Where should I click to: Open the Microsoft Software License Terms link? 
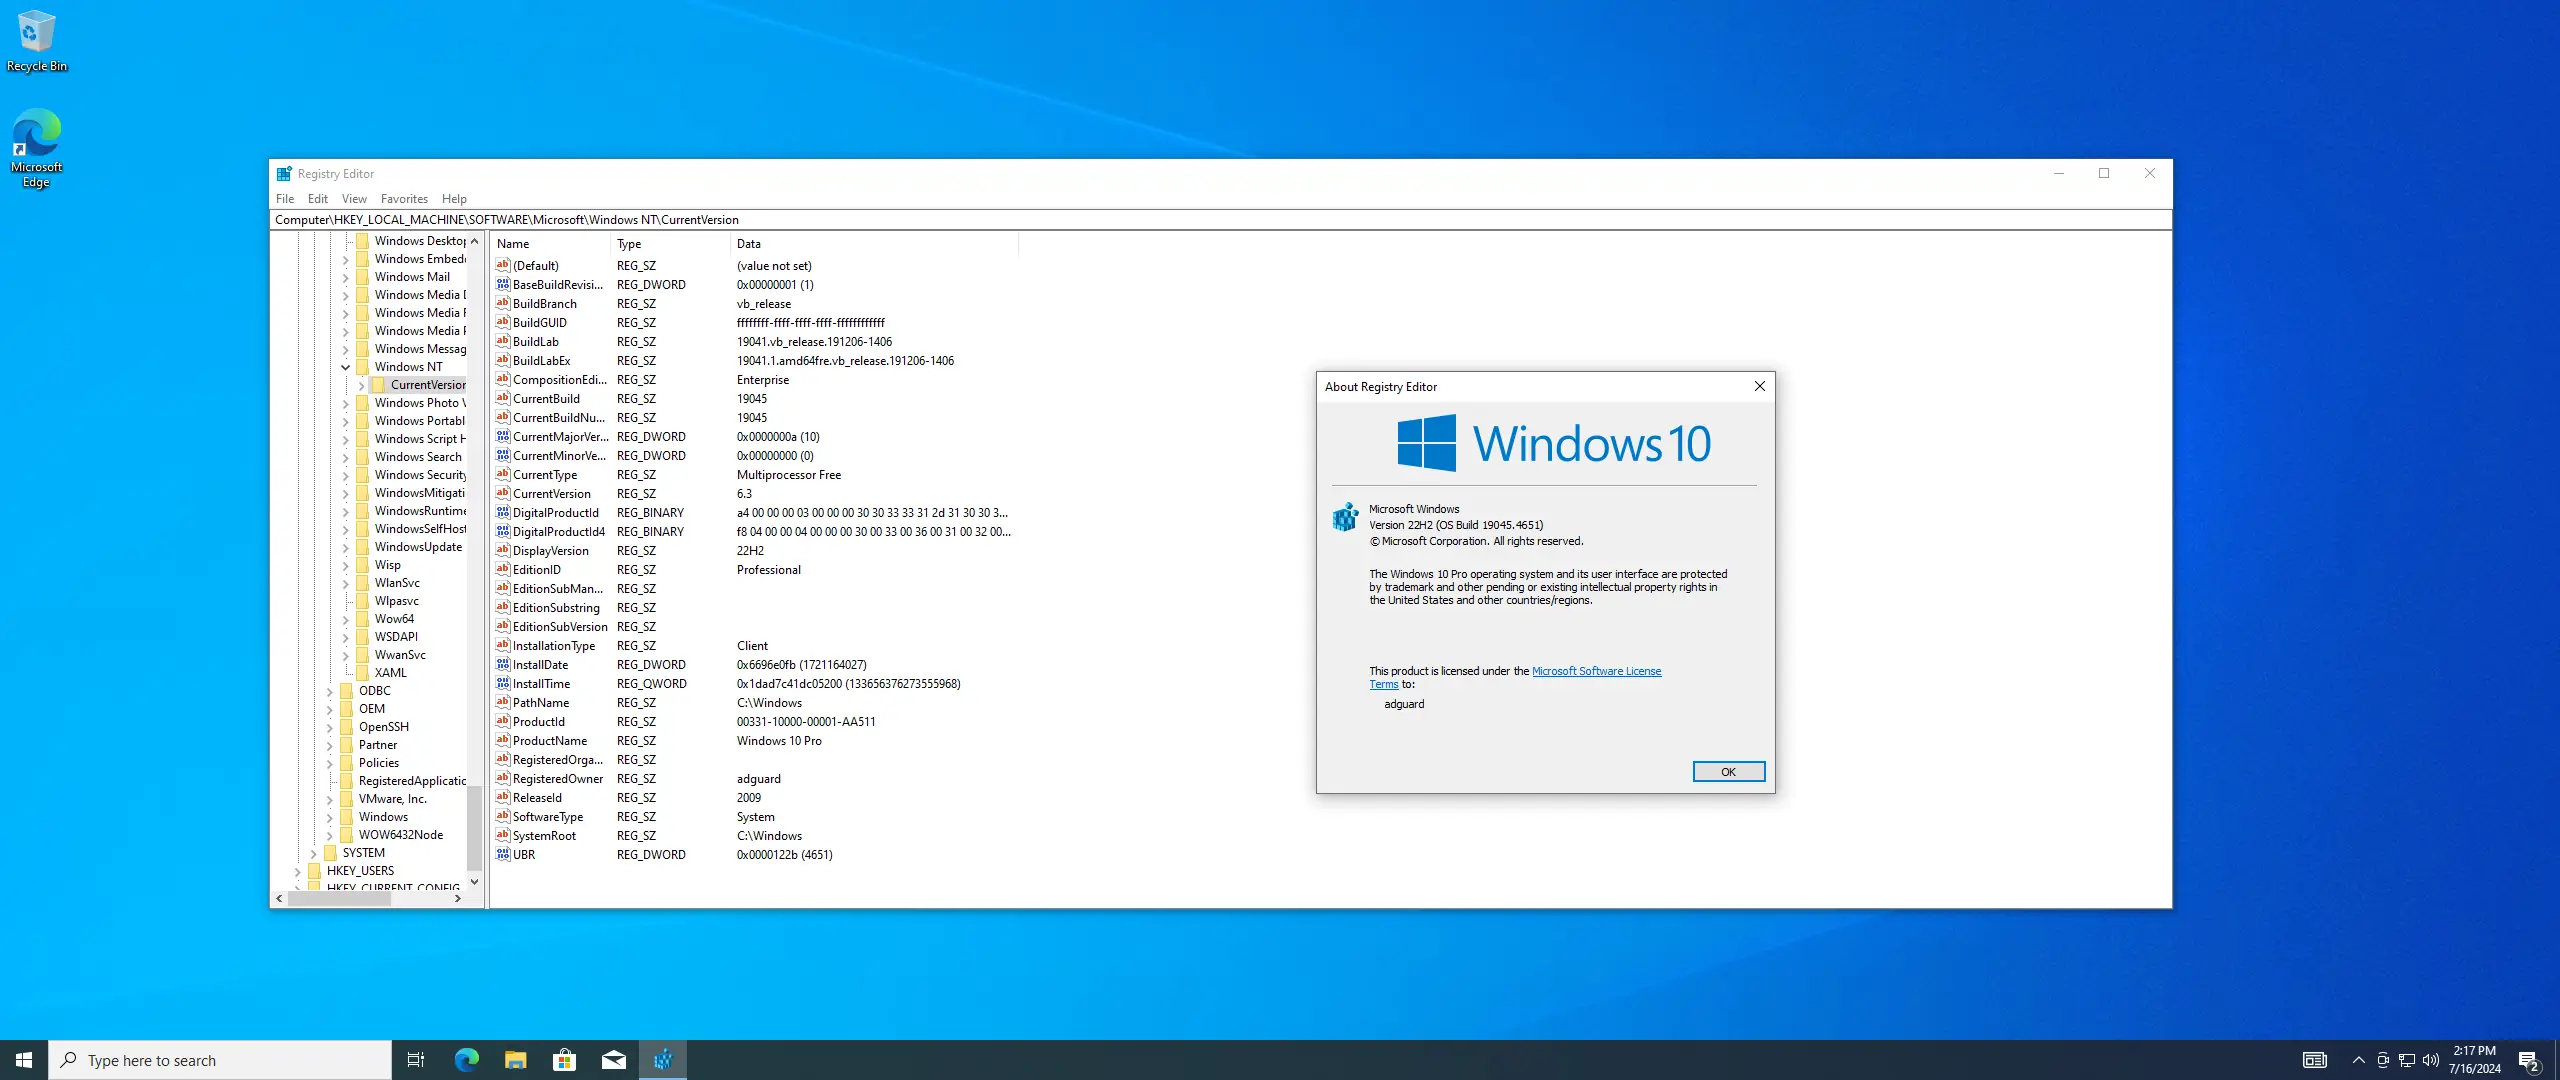tap(1596, 671)
